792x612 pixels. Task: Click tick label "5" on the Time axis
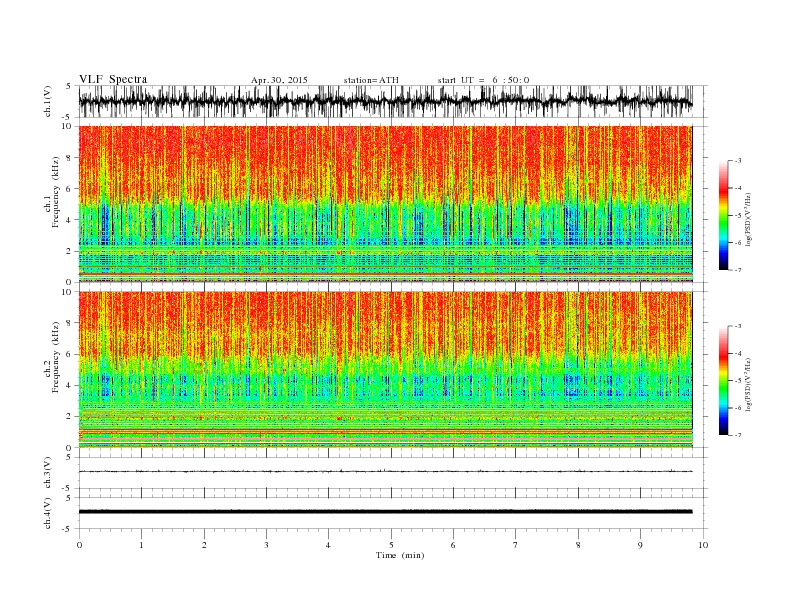[391, 545]
